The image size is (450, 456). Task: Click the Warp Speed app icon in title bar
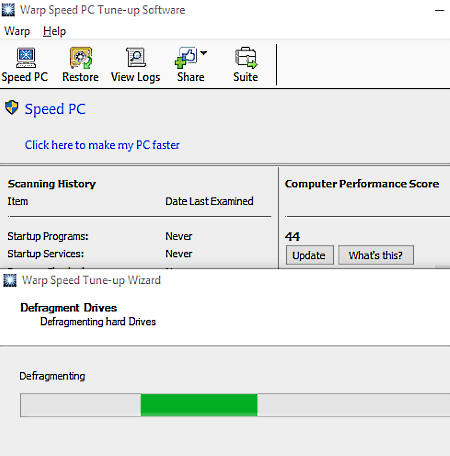coord(8,10)
